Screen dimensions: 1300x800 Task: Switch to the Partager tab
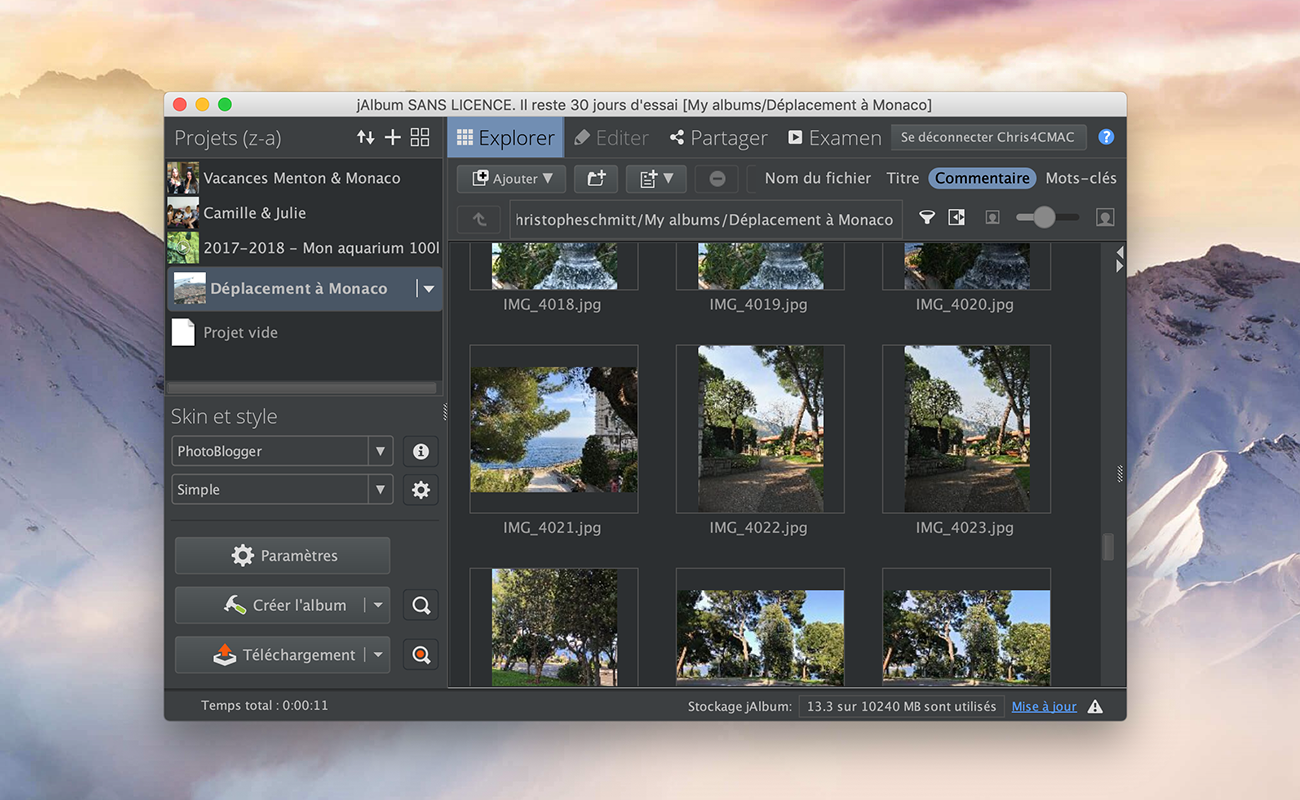click(718, 138)
